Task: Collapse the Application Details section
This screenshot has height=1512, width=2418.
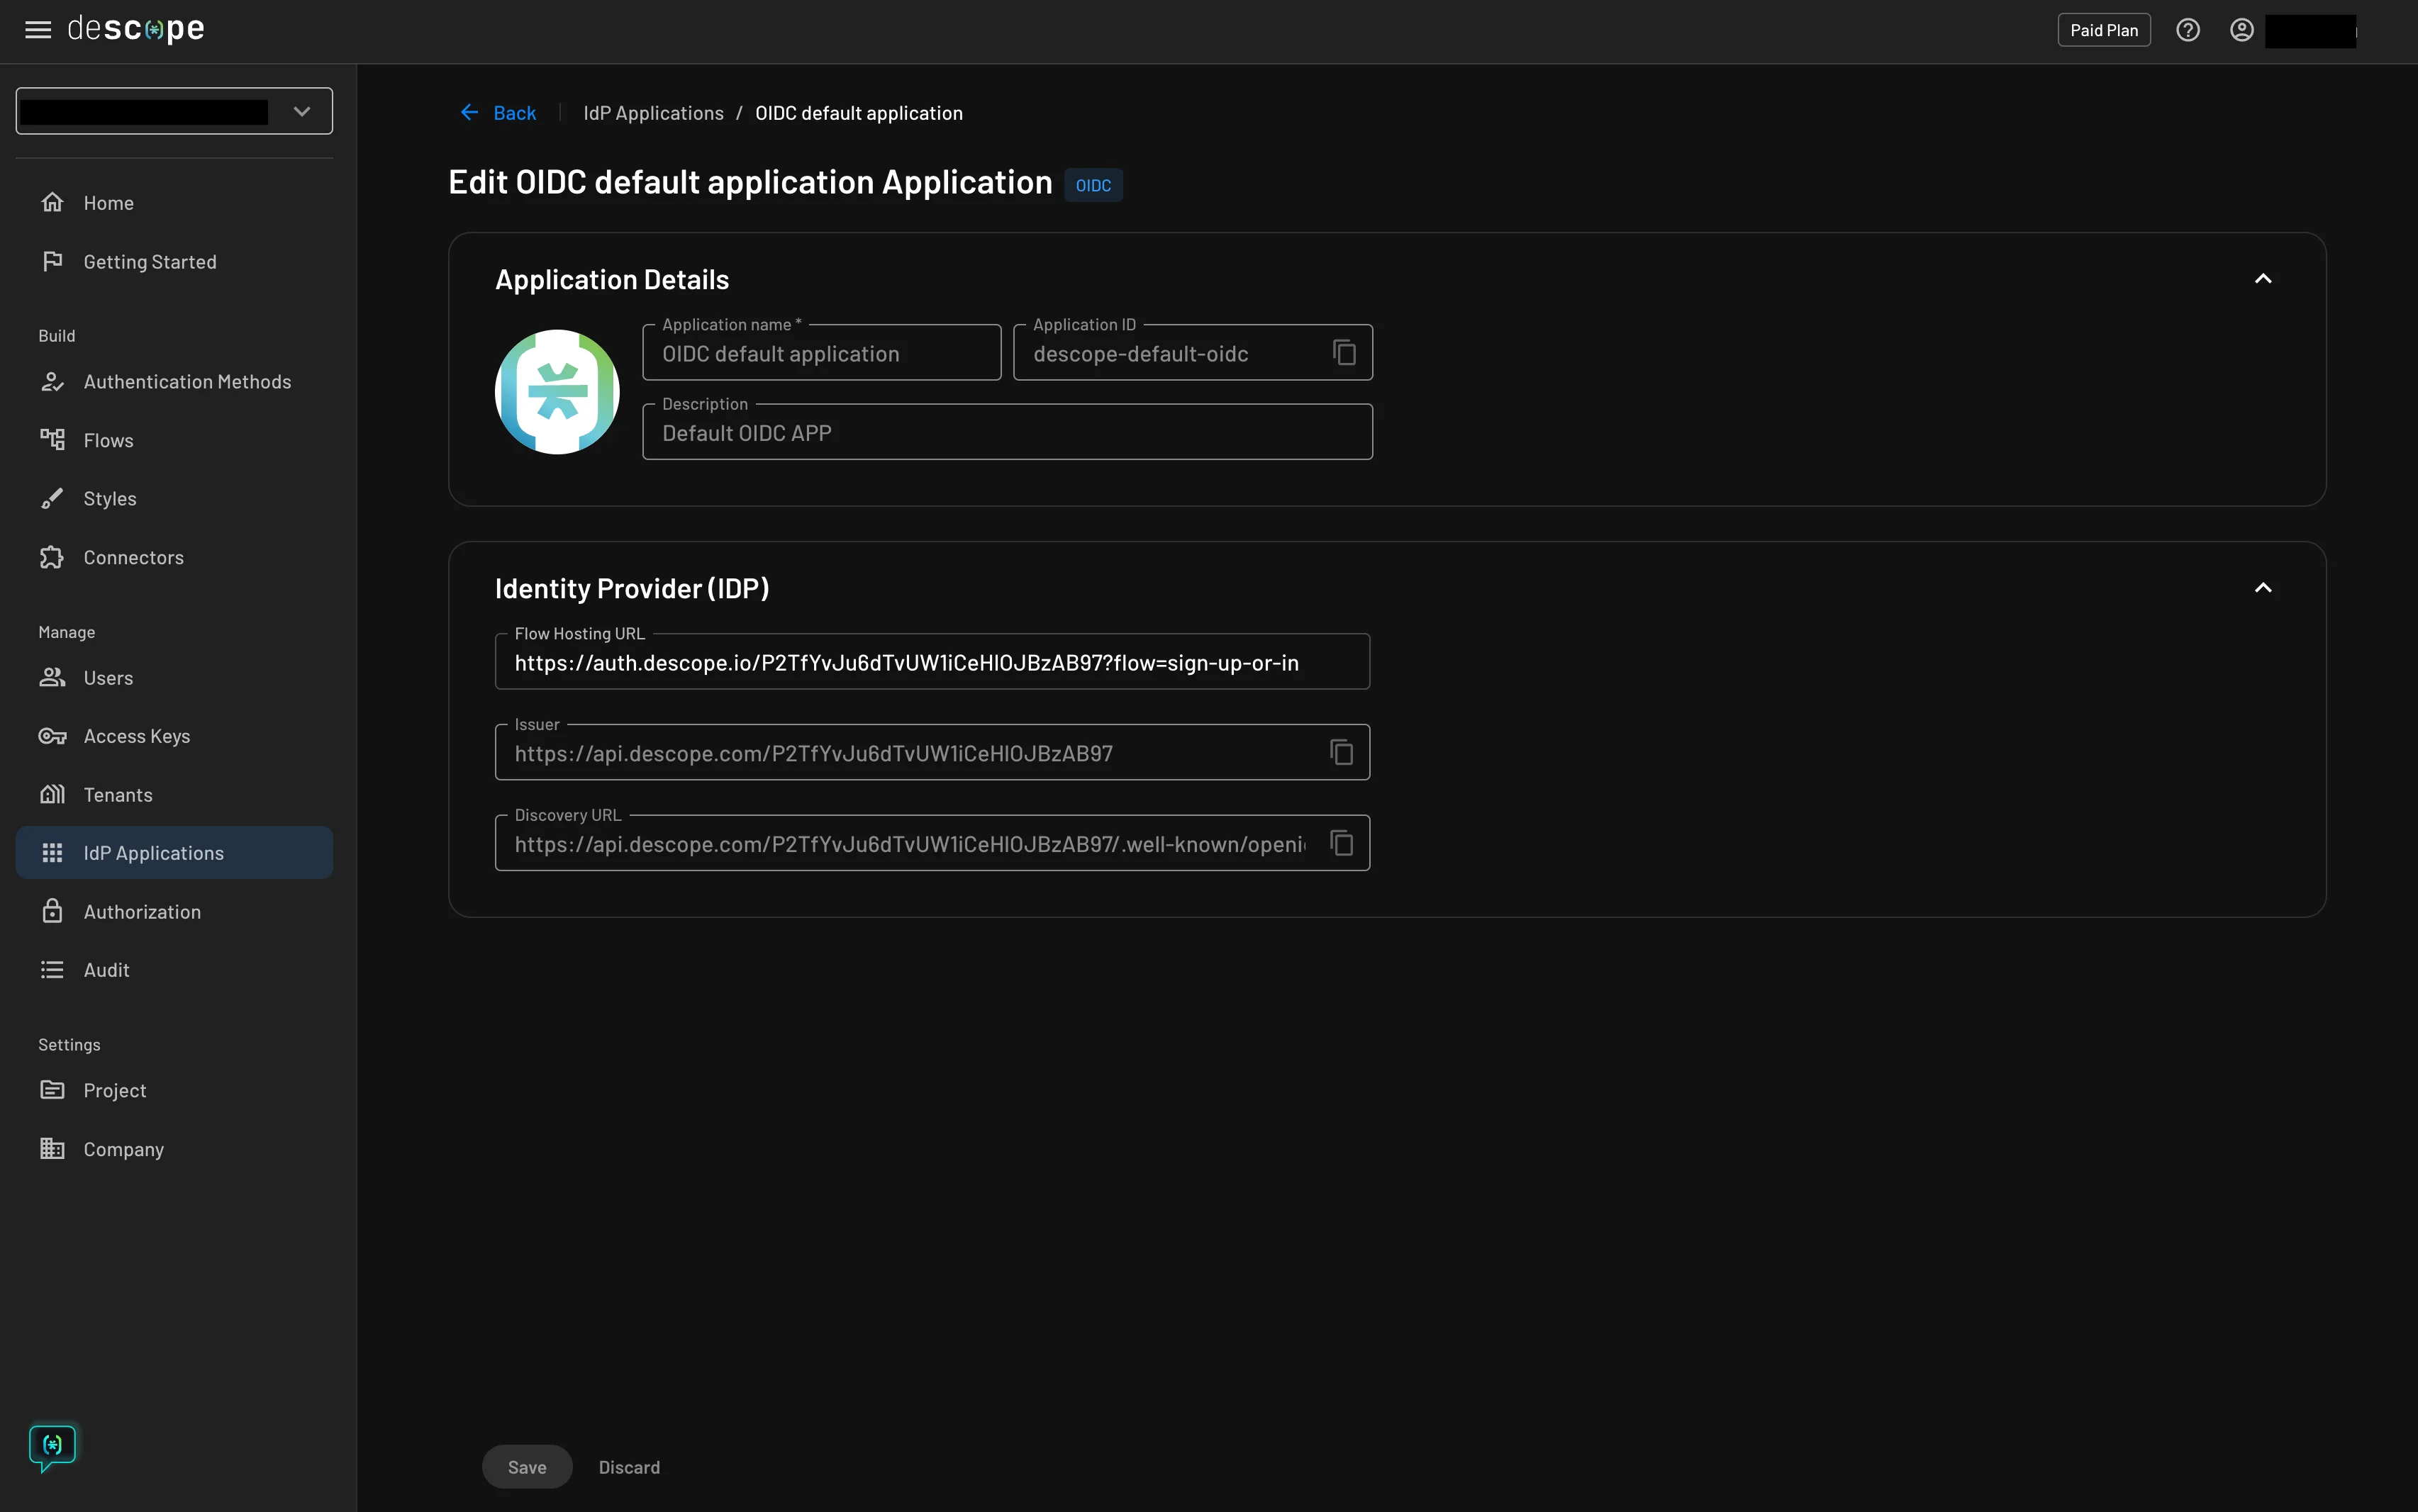Action: (x=2264, y=279)
